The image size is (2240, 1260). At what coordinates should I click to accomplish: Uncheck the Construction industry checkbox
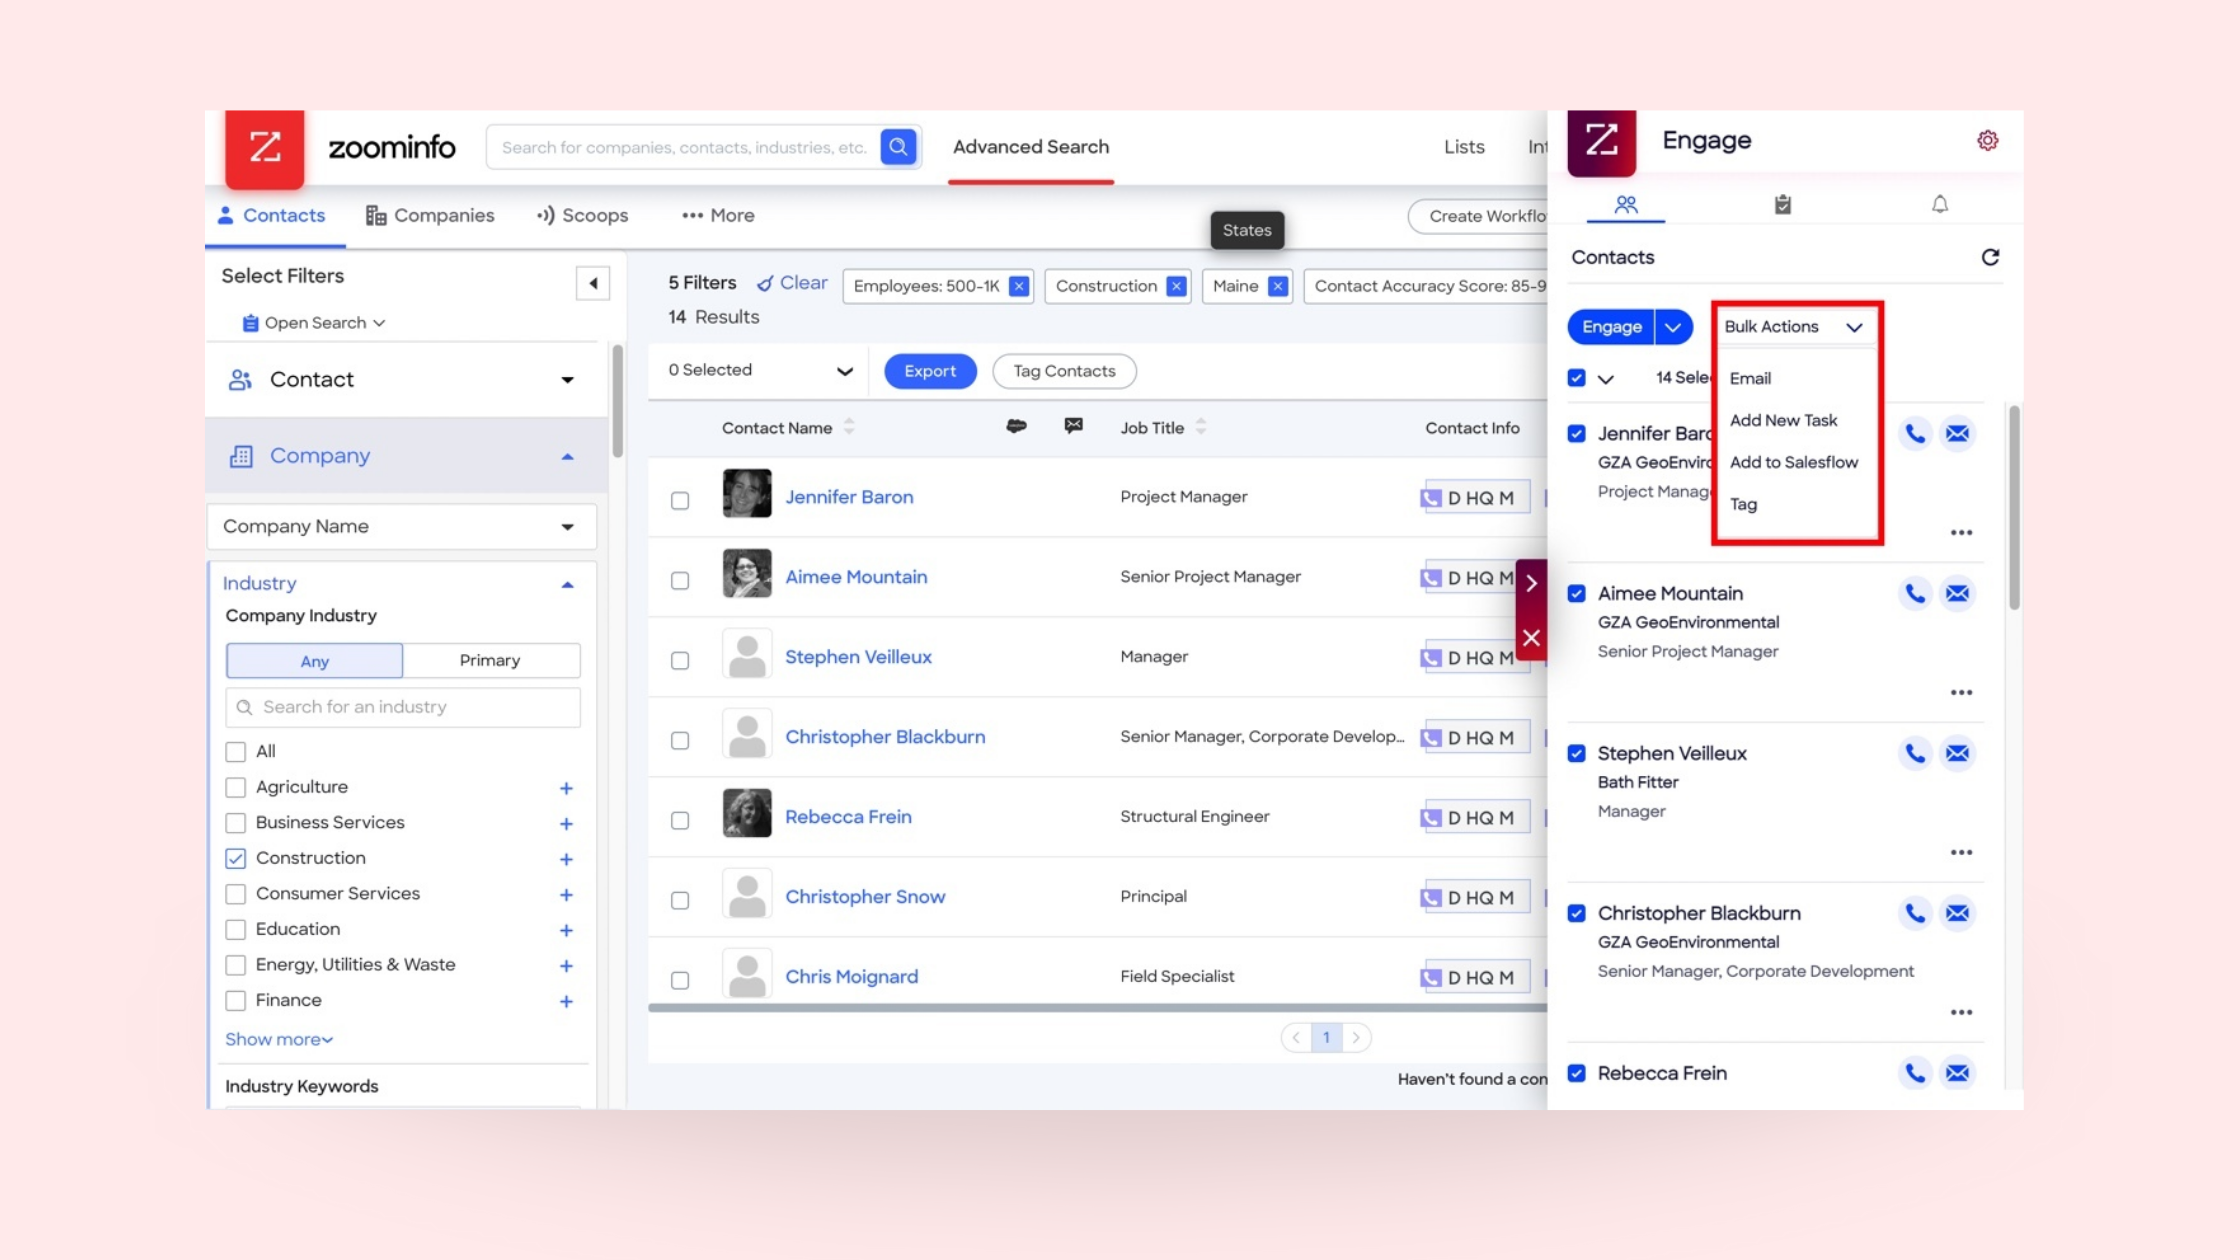[235, 859]
